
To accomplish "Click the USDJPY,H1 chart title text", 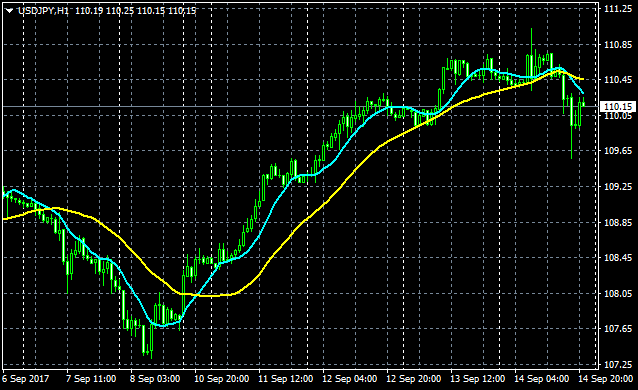I will click(44, 11).
